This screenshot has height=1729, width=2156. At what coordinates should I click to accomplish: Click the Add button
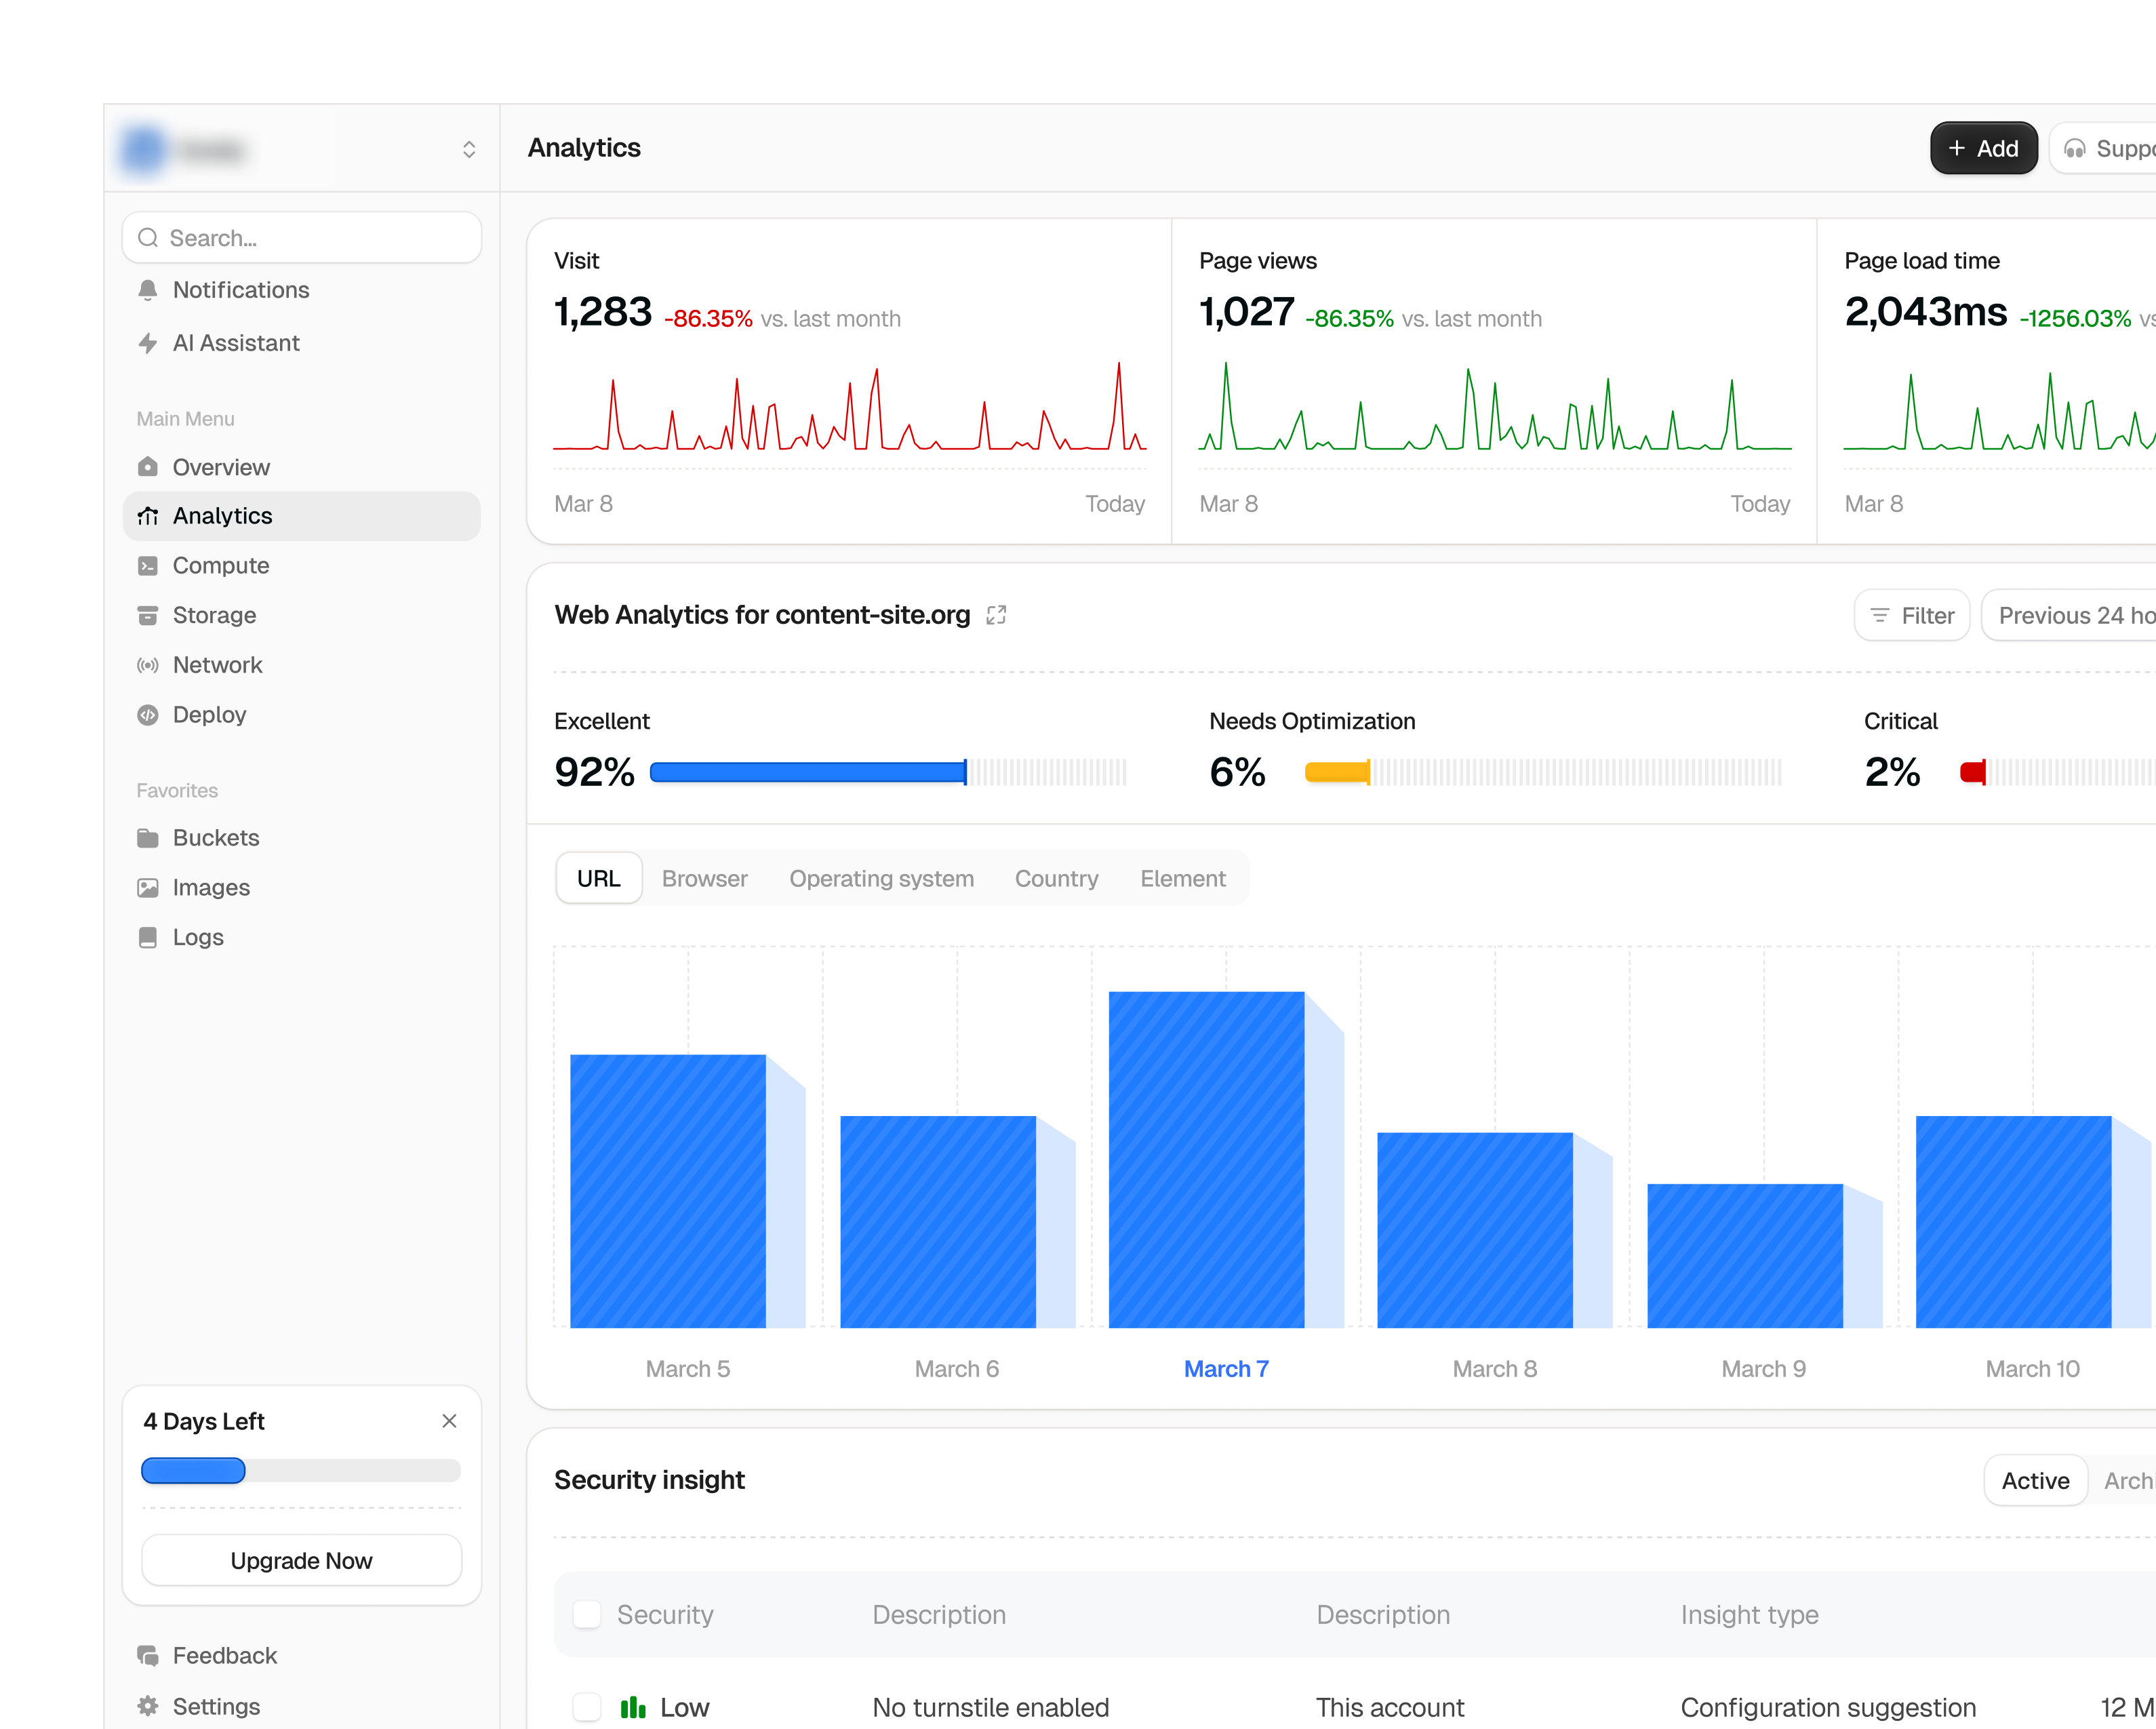pos(1984,148)
